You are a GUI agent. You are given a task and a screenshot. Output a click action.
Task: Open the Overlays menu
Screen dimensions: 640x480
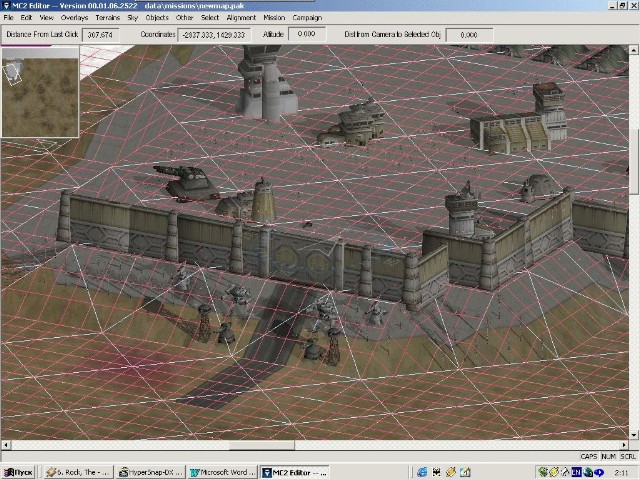(x=74, y=18)
